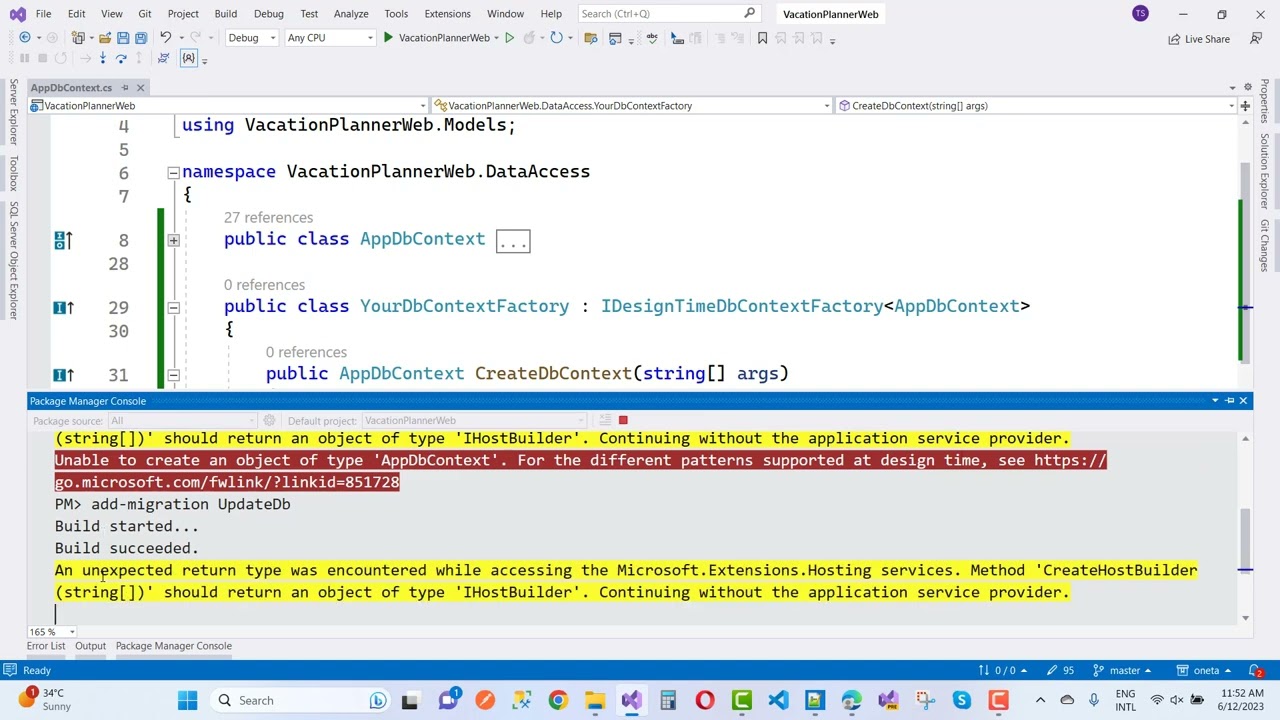Expand the collapsed code ellipsis box
1280x720 pixels.
point(513,241)
